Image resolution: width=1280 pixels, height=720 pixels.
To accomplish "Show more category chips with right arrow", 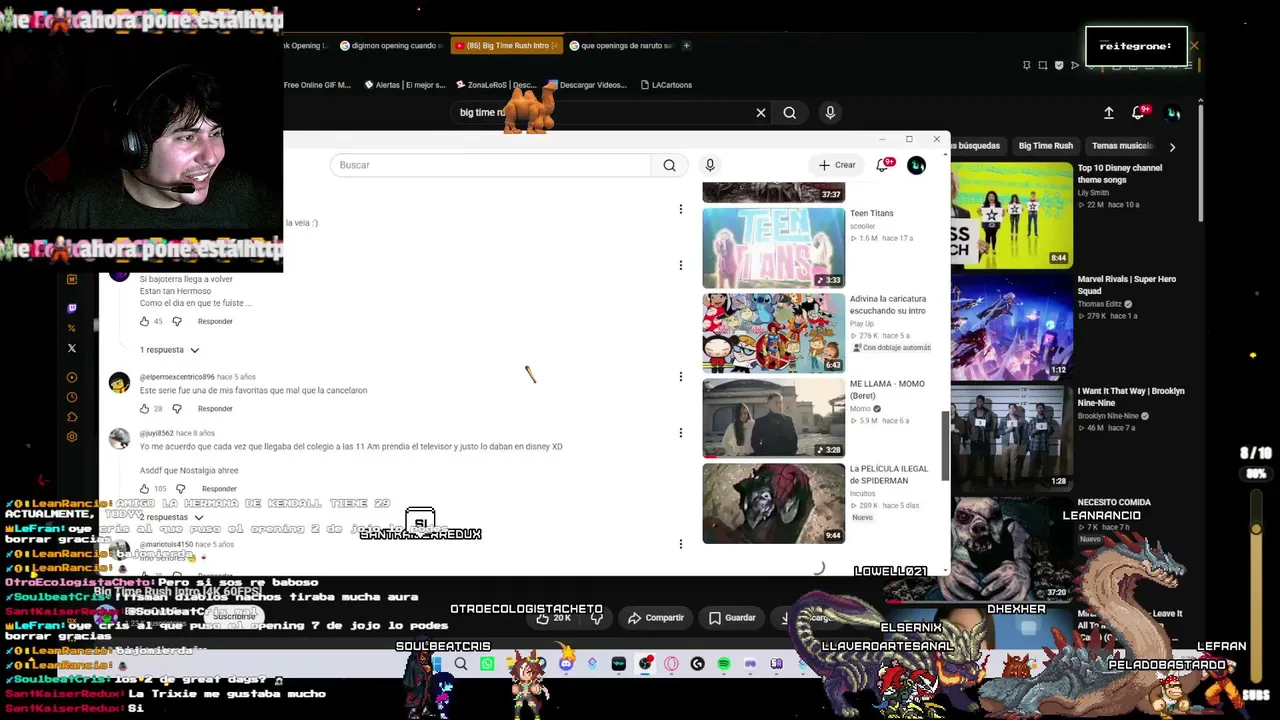I will (x=1172, y=147).
